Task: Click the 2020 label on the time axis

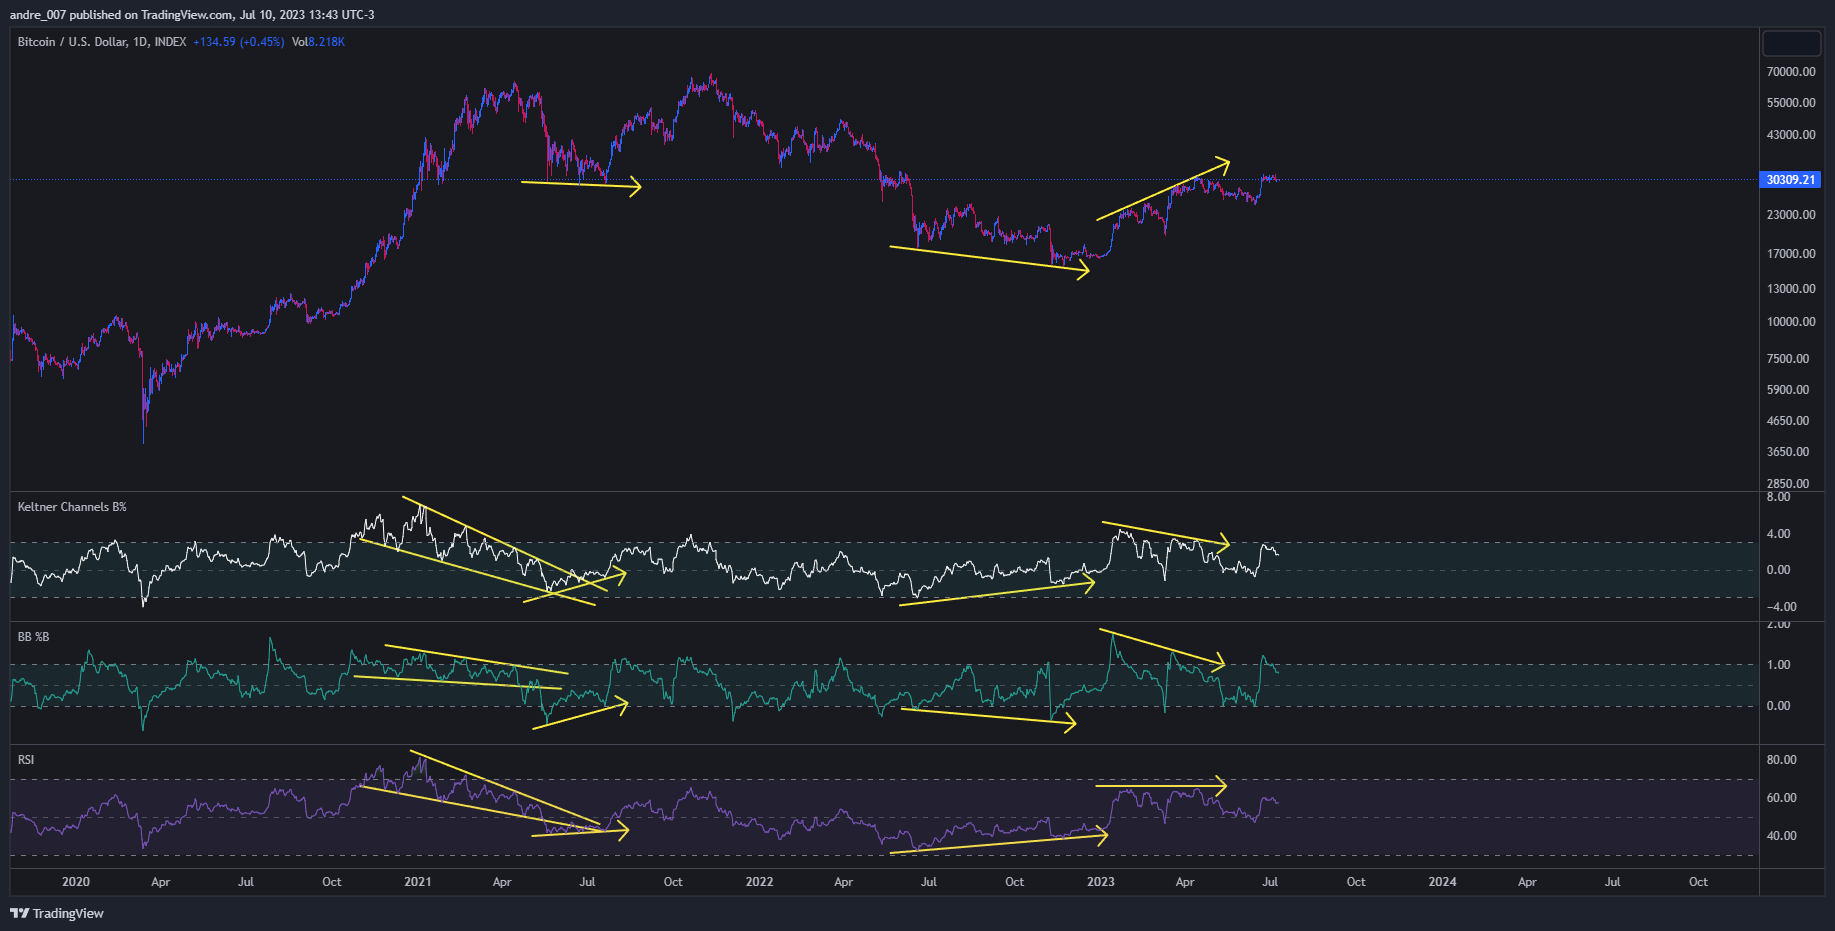Action: pos(76,882)
